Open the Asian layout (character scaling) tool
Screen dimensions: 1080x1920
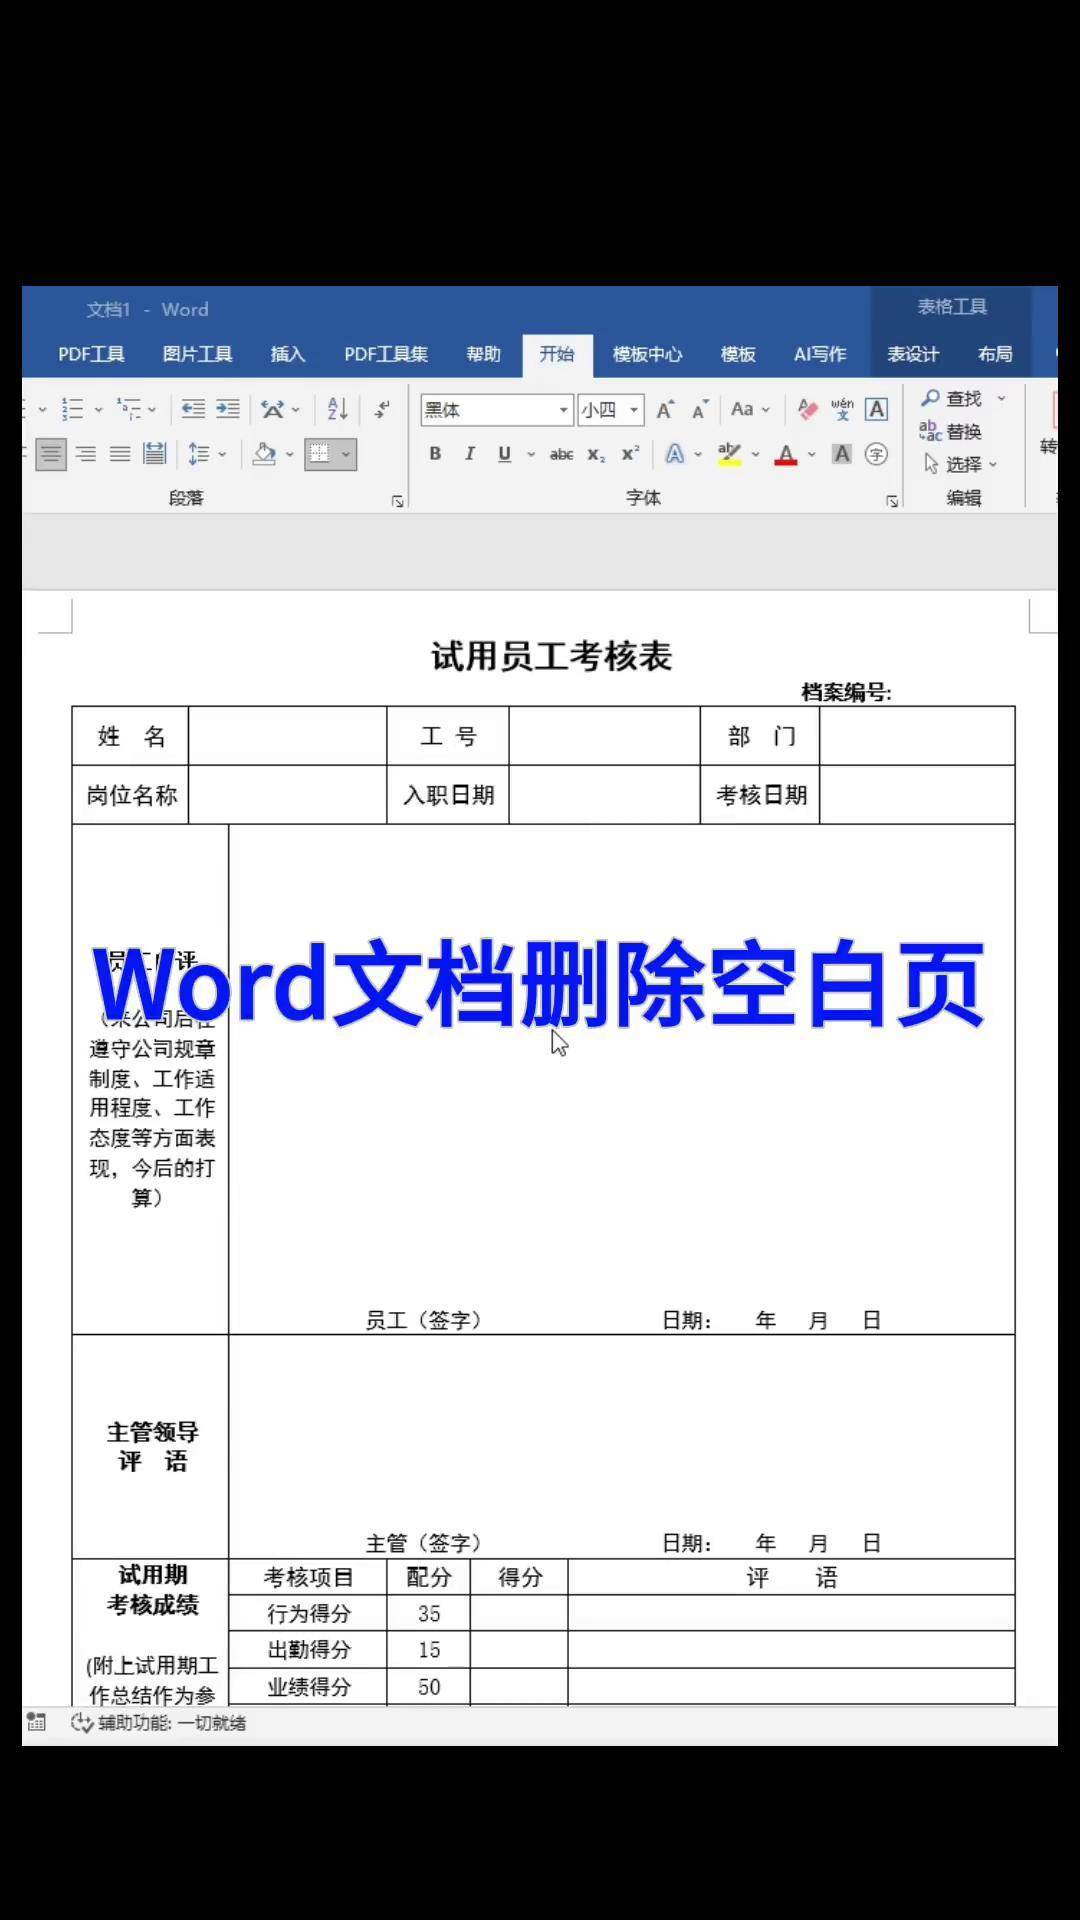tap(272, 409)
